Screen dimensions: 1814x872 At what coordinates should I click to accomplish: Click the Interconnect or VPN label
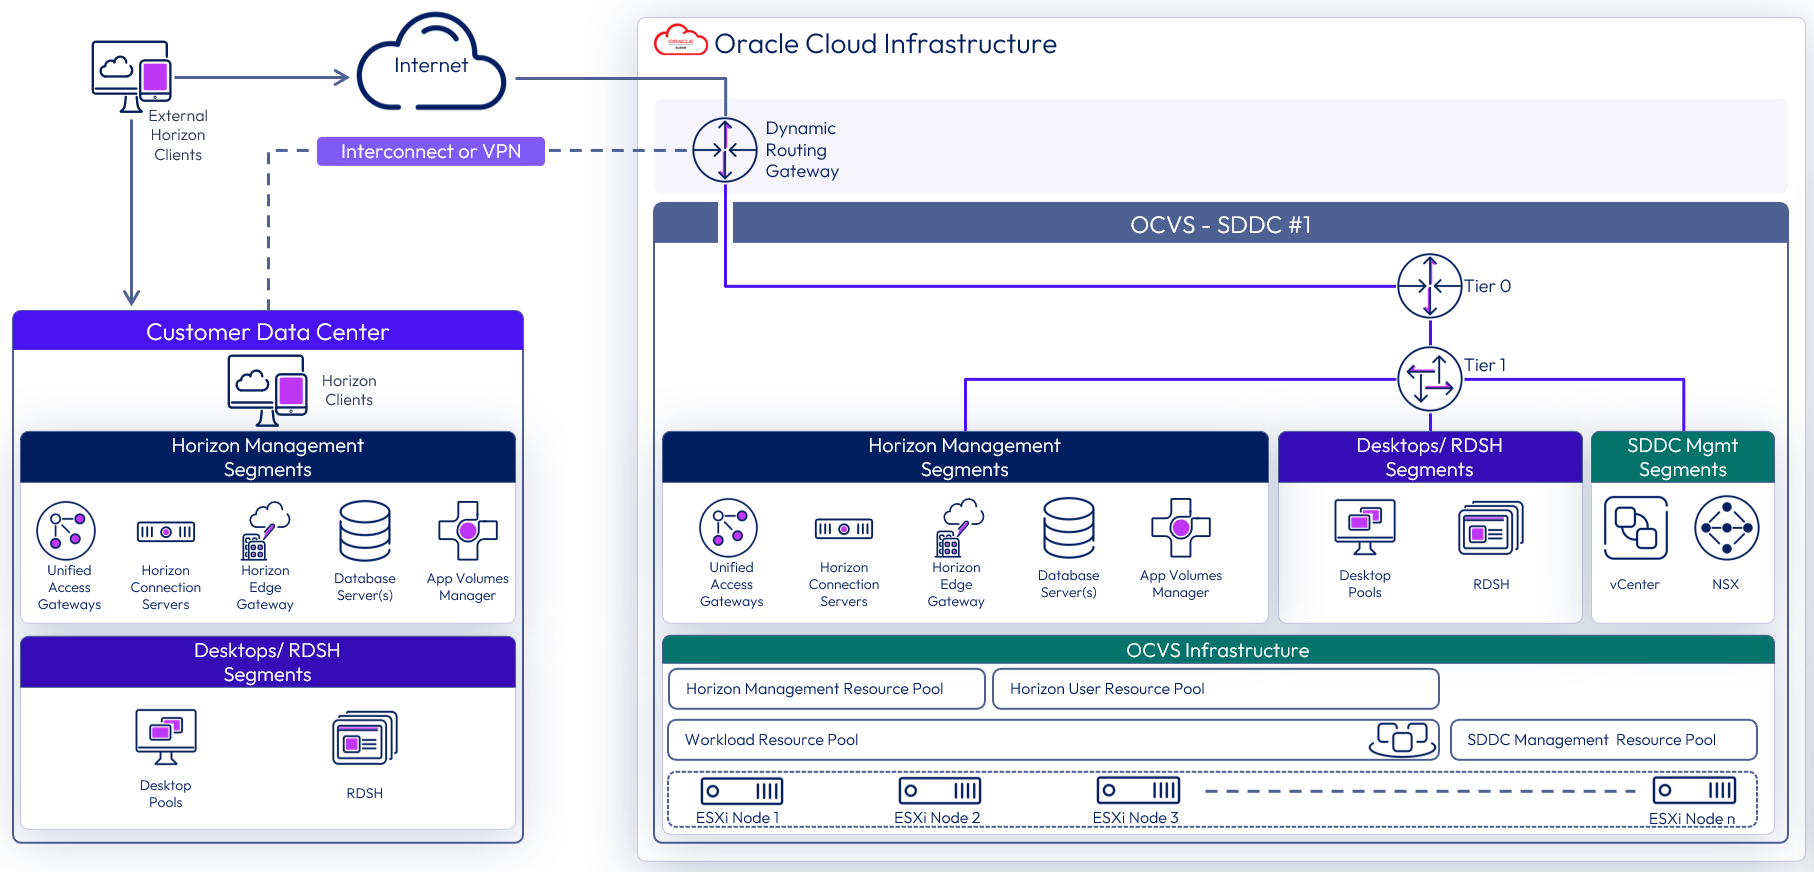coord(430,151)
